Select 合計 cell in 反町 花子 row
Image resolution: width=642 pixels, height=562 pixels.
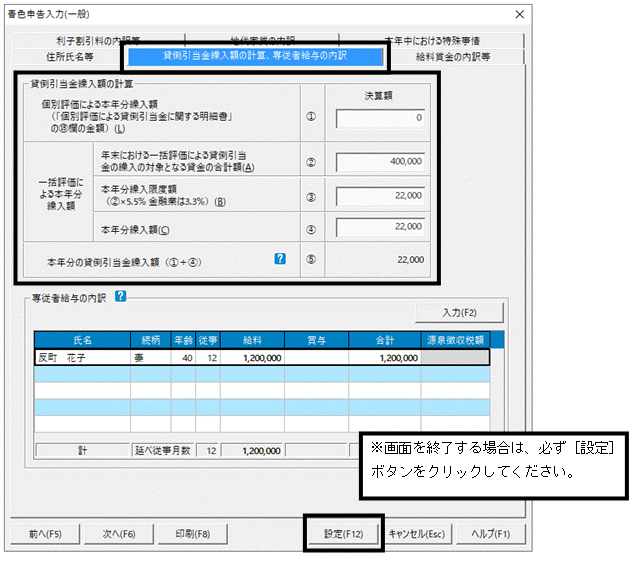385,358
